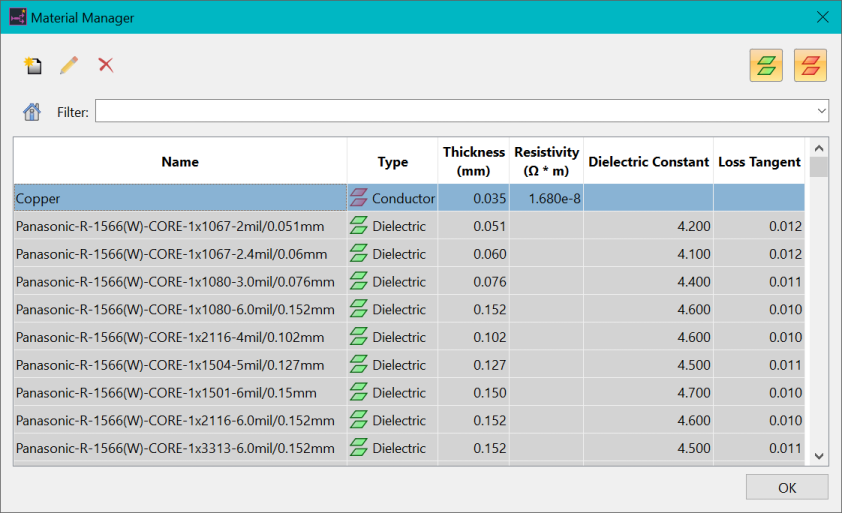
Task: Click Dielectric icon in 1x1080-6.0mil row
Action: point(359,309)
